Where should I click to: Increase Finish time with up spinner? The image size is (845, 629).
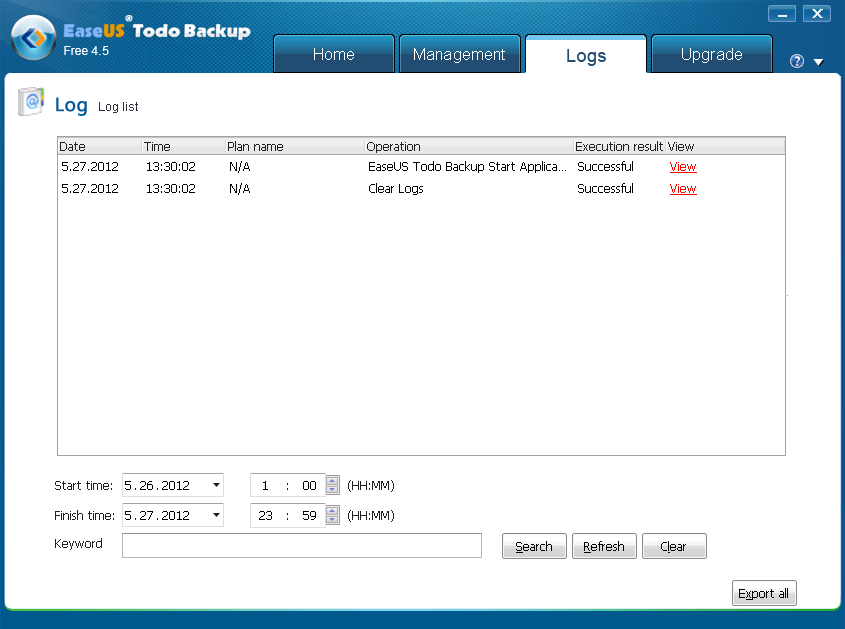pos(333,510)
